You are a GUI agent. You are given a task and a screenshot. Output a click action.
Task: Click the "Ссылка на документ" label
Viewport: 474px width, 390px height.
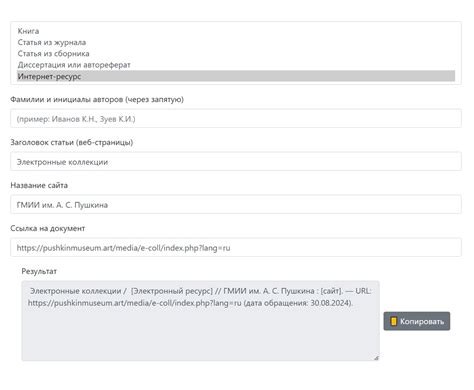click(48, 228)
